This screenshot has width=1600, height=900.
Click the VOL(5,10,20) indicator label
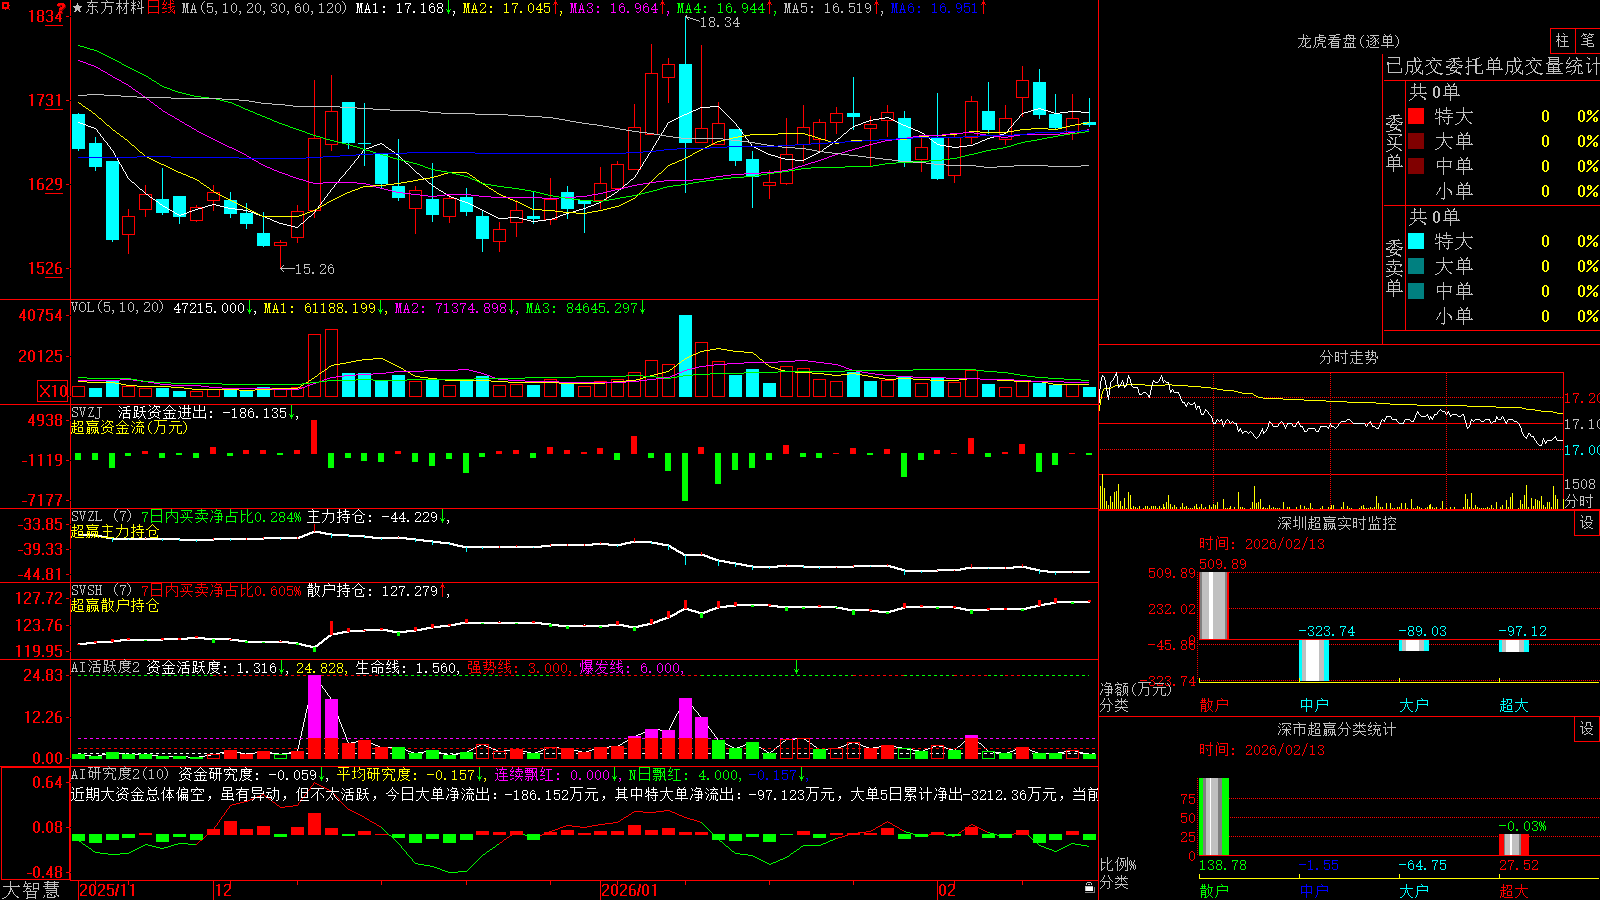tap(117, 308)
